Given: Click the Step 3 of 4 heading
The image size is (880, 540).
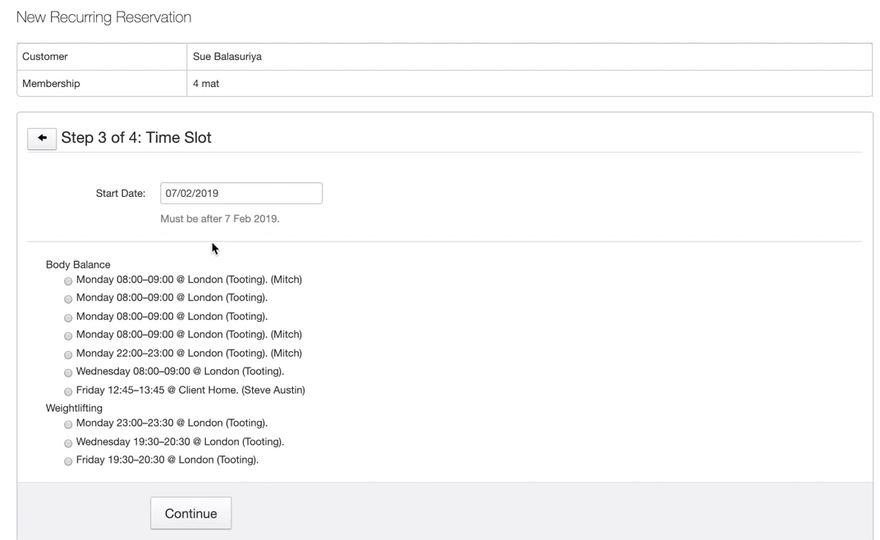Looking at the screenshot, I should 136,138.
